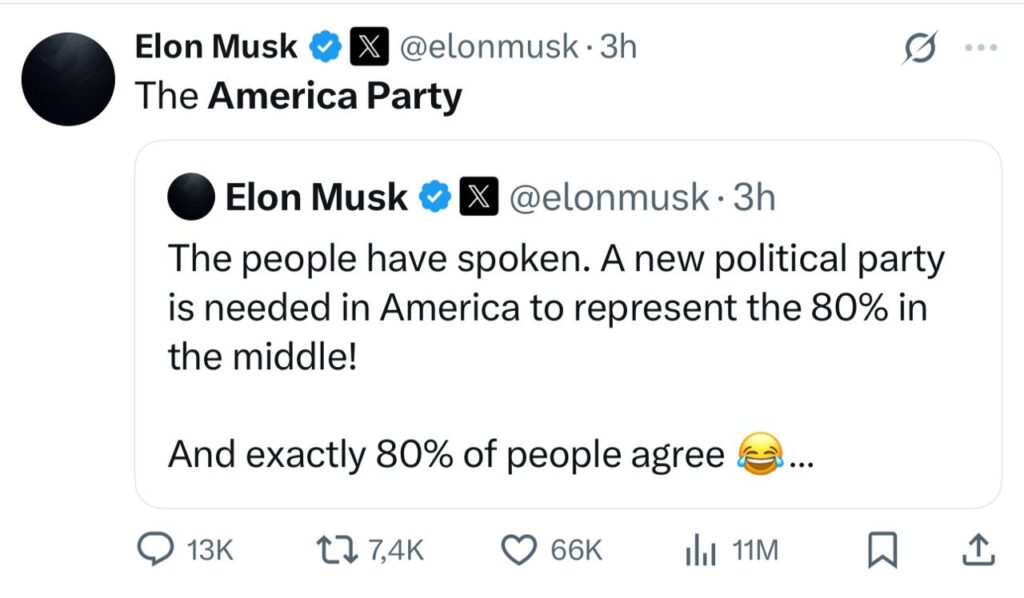Click the verified badge in the quoted tweet
Image resolution: width=1024 pixels, height=598 pixels.
[x=435, y=197]
